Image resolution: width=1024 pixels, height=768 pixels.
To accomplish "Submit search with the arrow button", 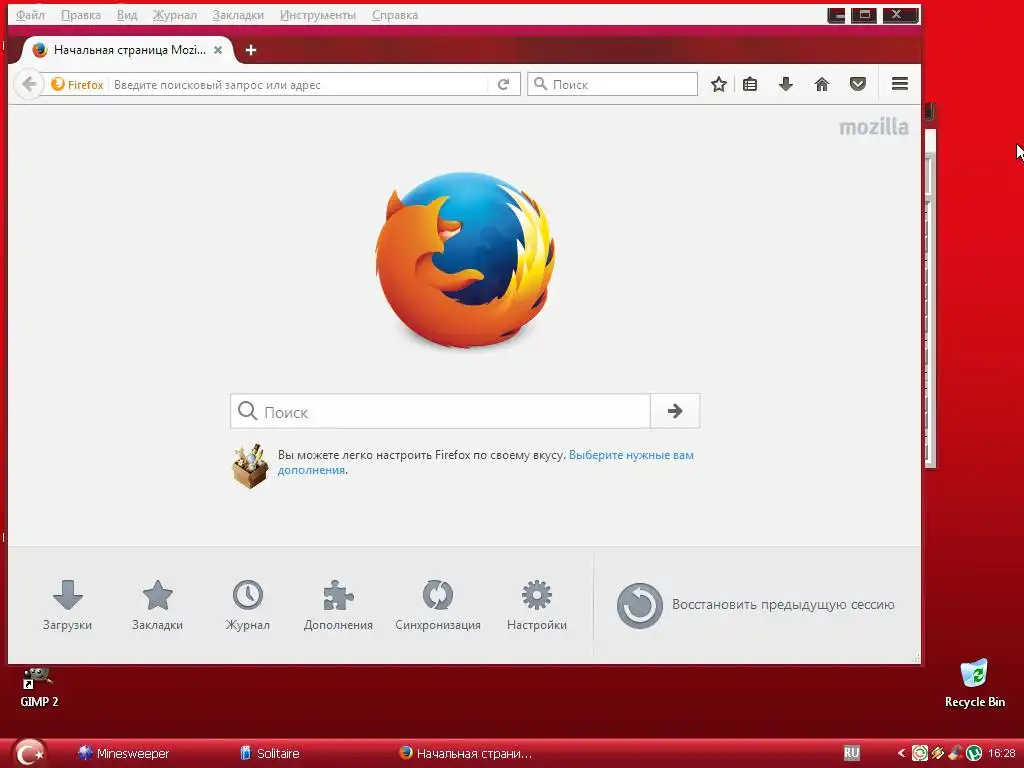I will 675,411.
